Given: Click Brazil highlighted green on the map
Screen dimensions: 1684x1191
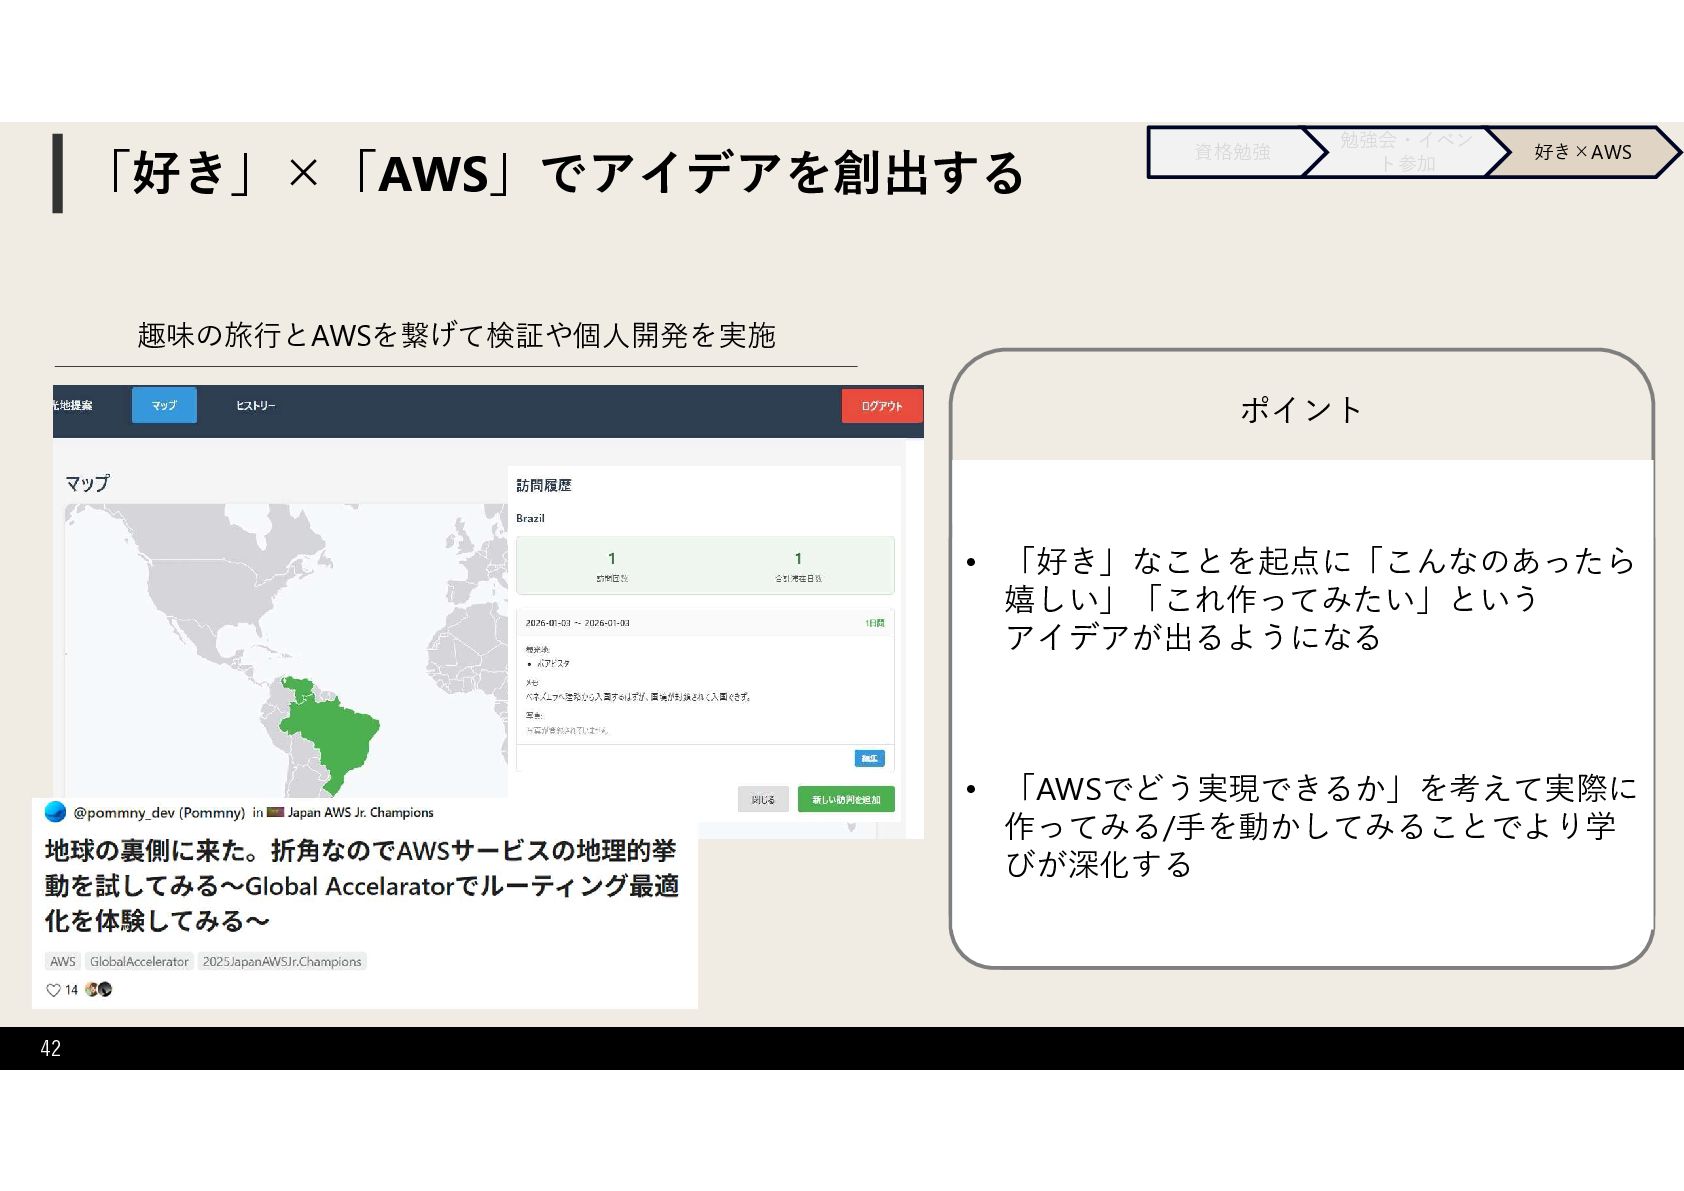Looking at the screenshot, I should click(x=335, y=738).
